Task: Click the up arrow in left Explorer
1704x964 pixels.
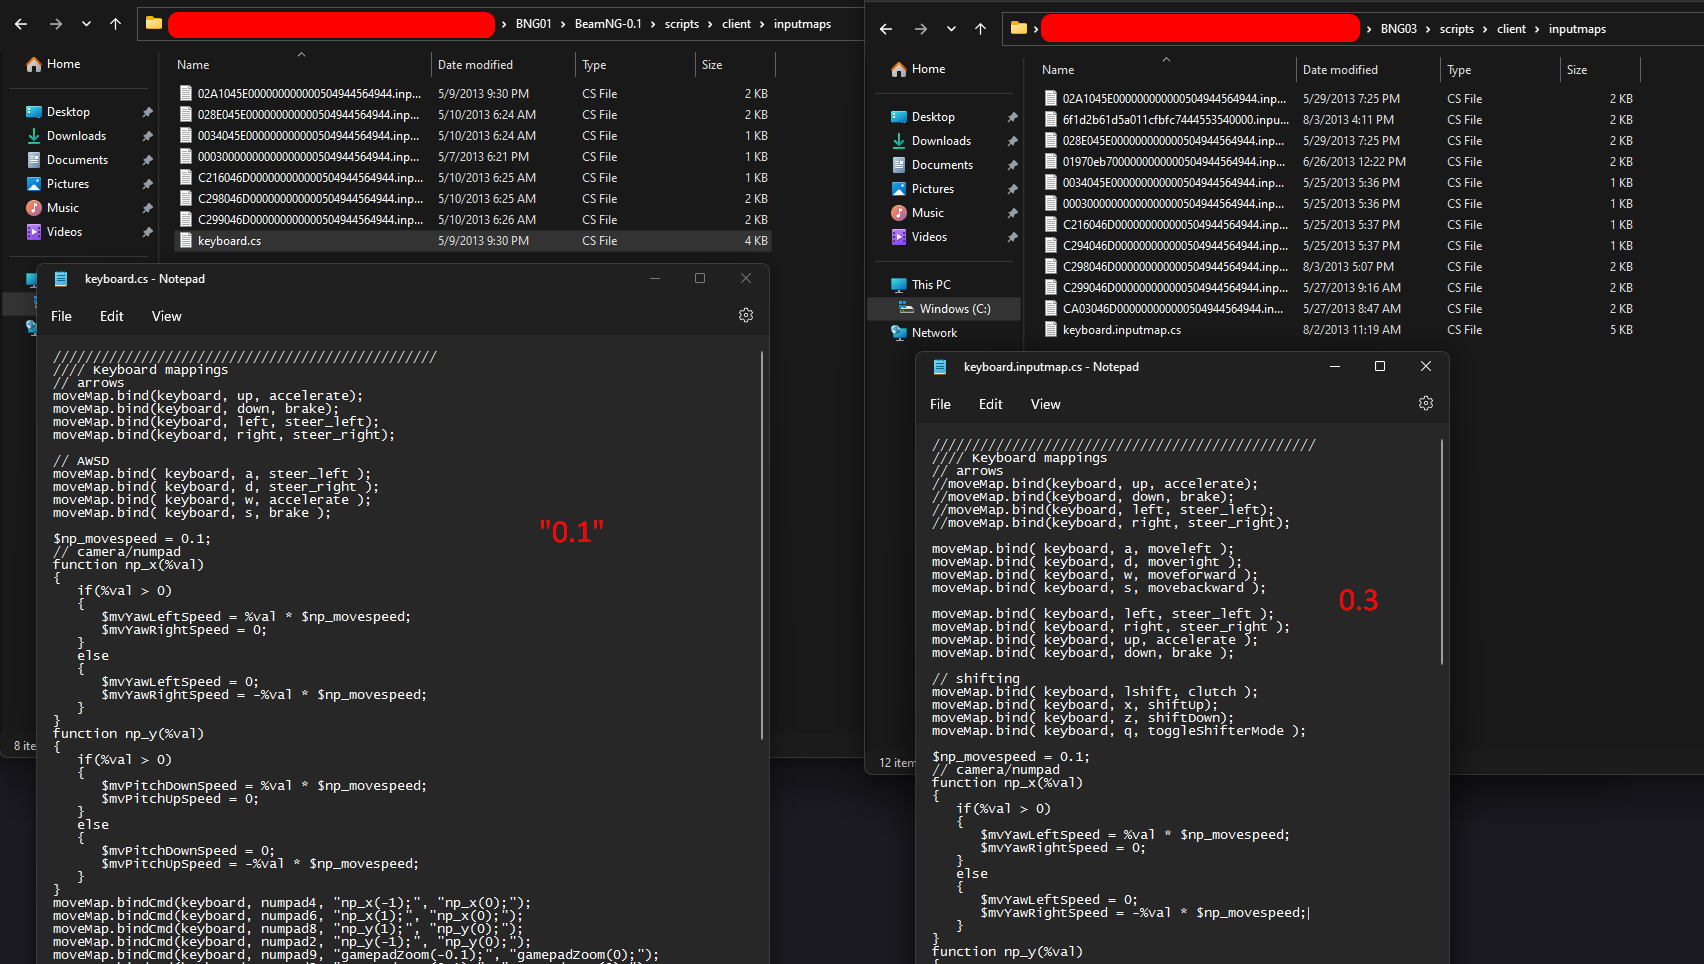Action: point(115,24)
